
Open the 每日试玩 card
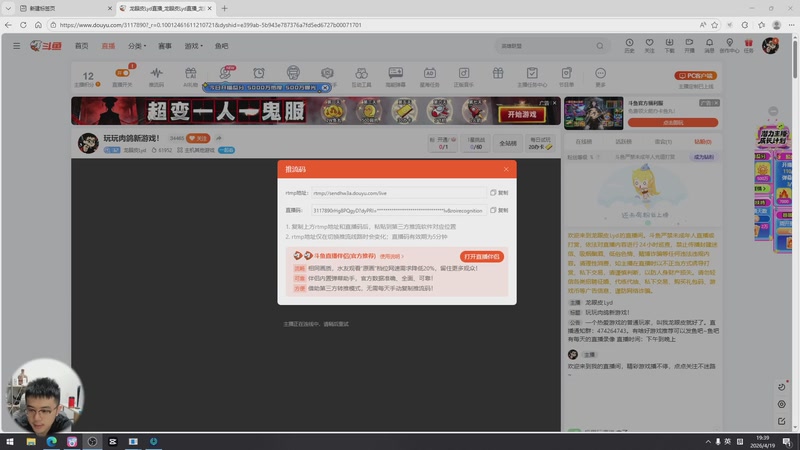(x=540, y=143)
